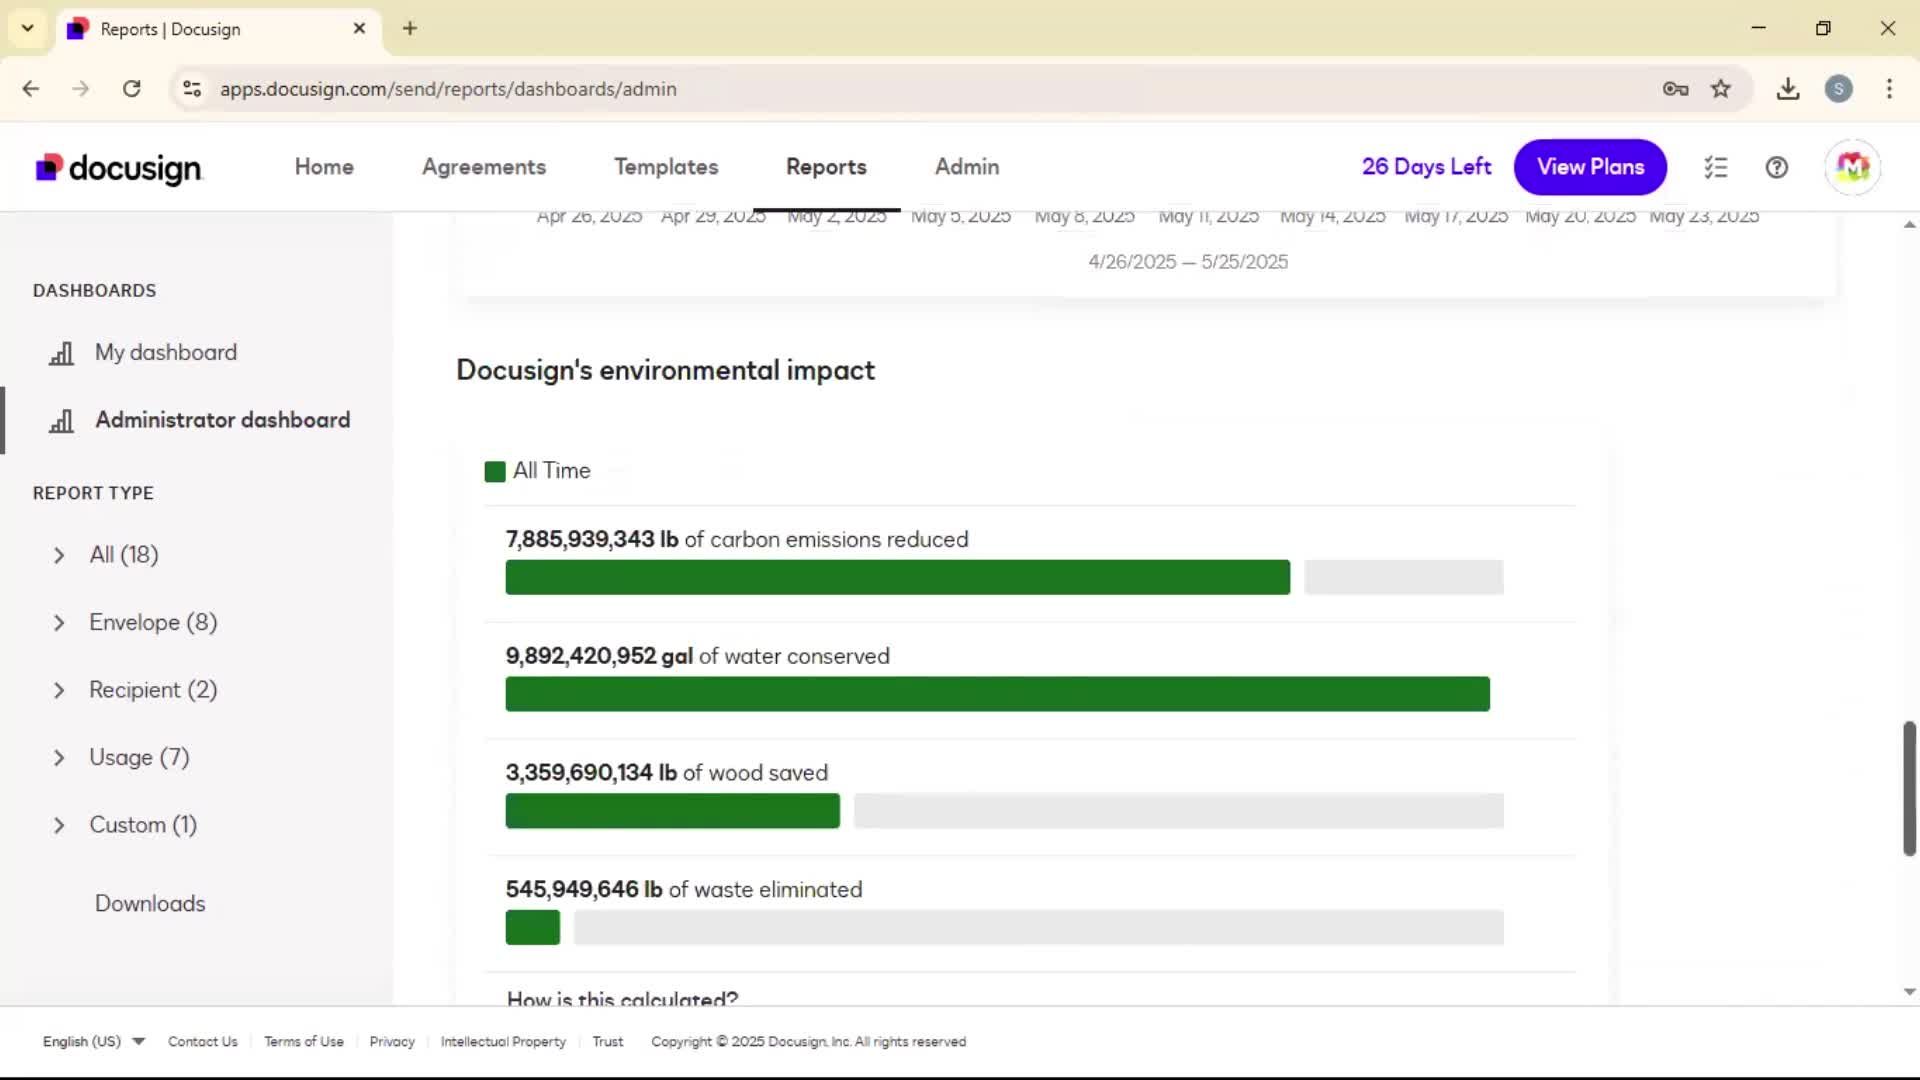Open a new browser tab

pyautogui.click(x=410, y=28)
